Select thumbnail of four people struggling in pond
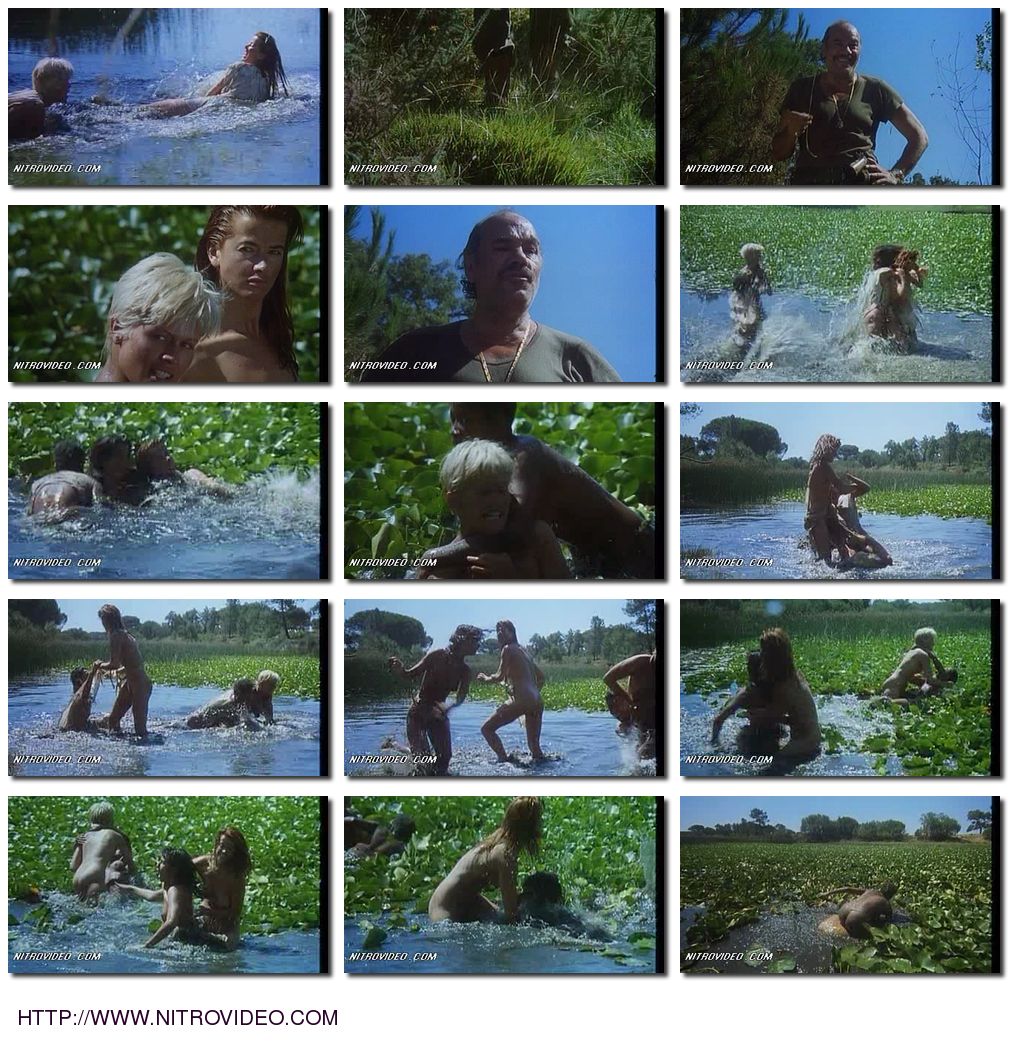The height and width of the screenshot is (1055, 1012). click(164, 688)
